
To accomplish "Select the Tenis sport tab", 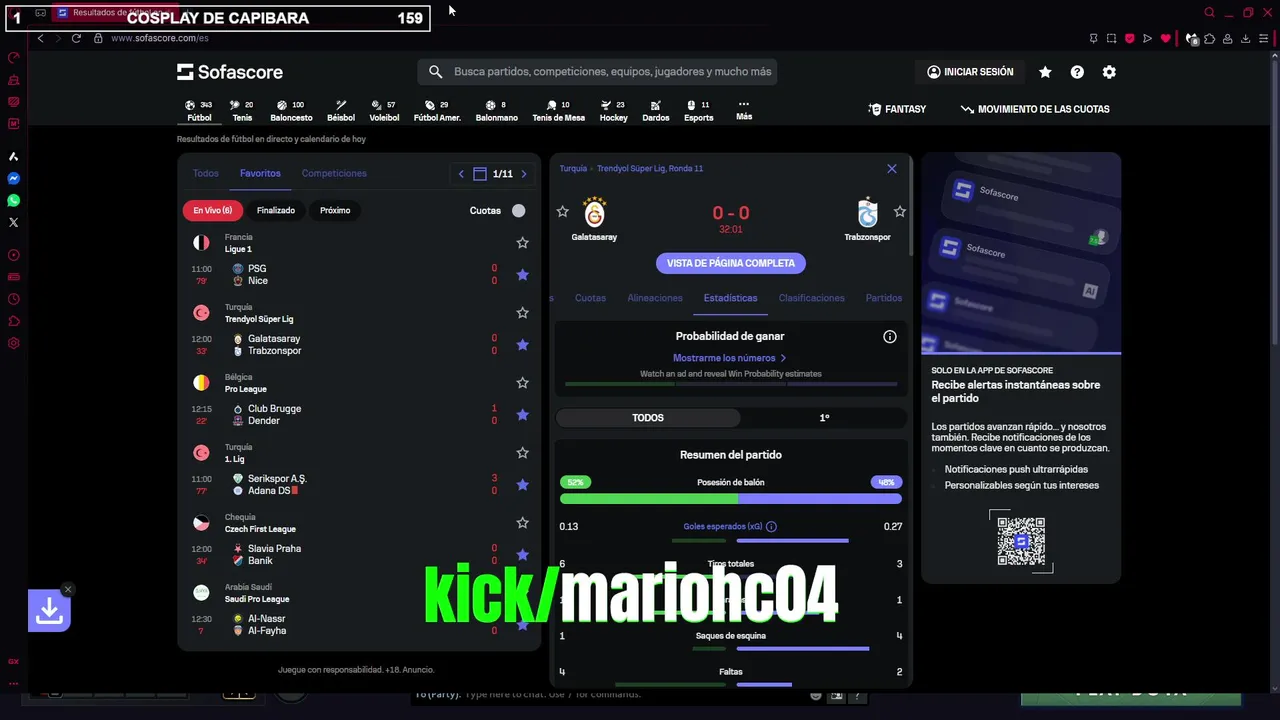I will pos(242,111).
